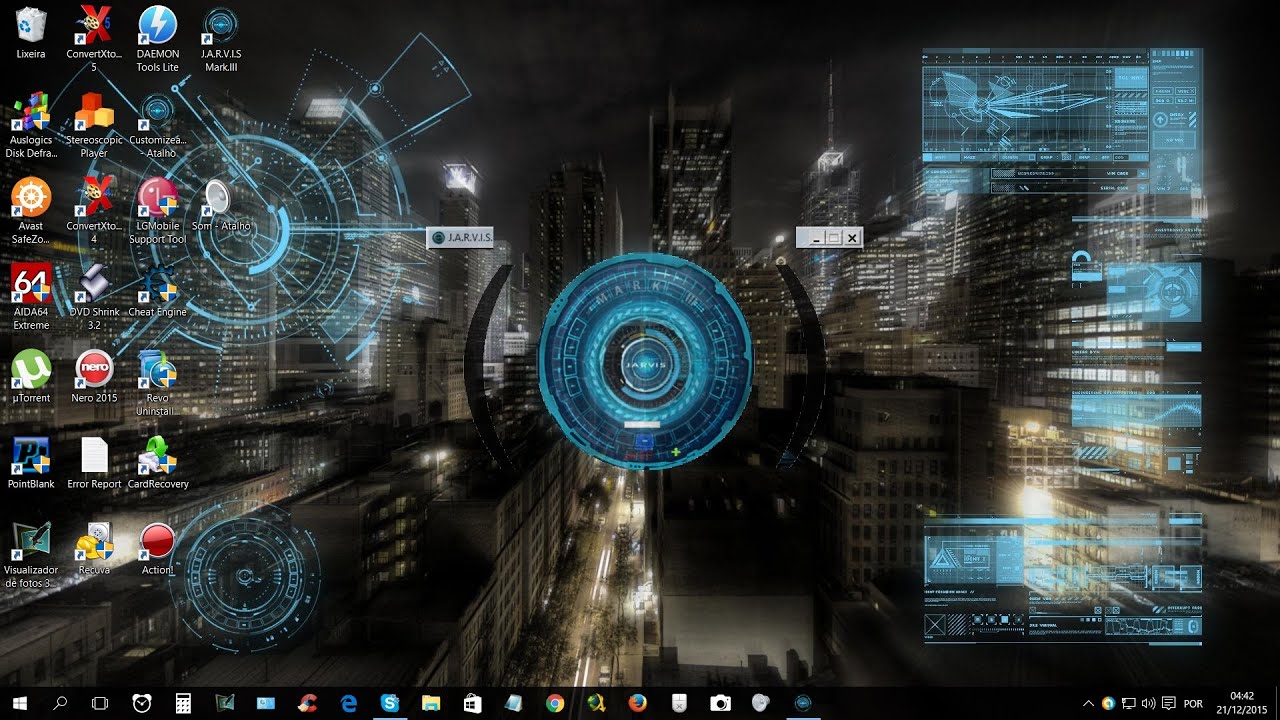Open ConvertXtoDVD 5 desktop shortcut
The image size is (1280, 720).
pos(94,39)
